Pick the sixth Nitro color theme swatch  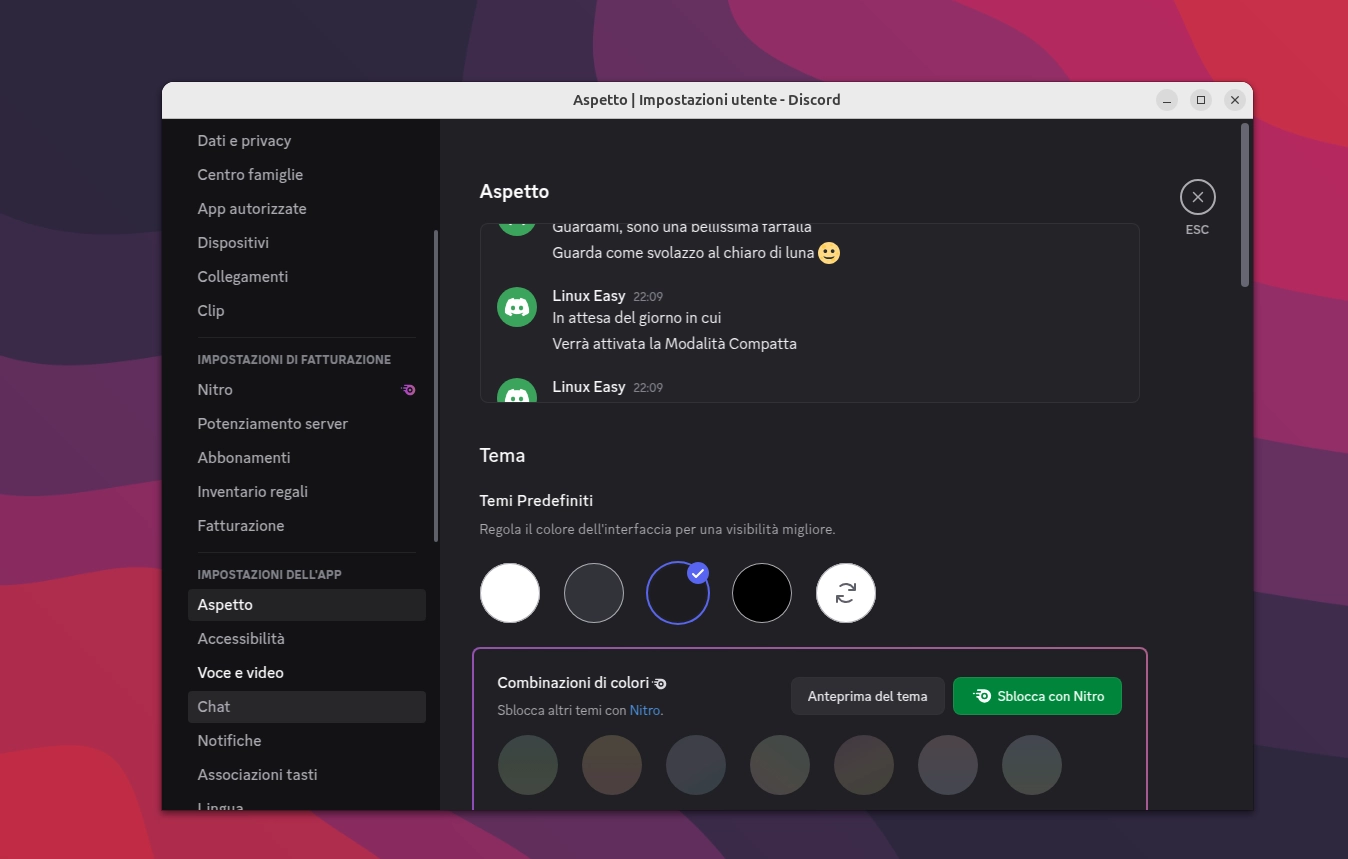(x=948, y=765)
